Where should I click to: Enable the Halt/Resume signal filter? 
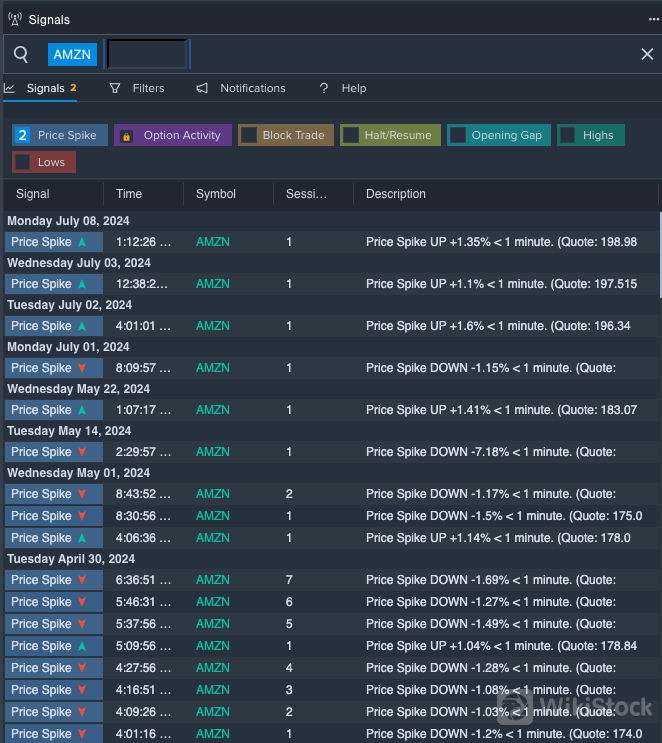(351, 135)
